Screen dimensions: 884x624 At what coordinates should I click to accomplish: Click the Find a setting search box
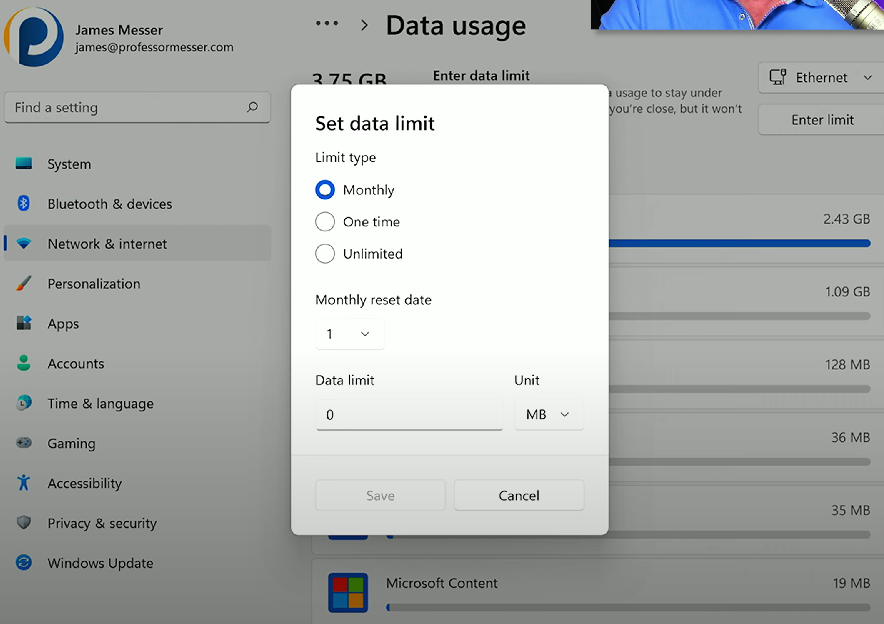click(x=136, y=108)
